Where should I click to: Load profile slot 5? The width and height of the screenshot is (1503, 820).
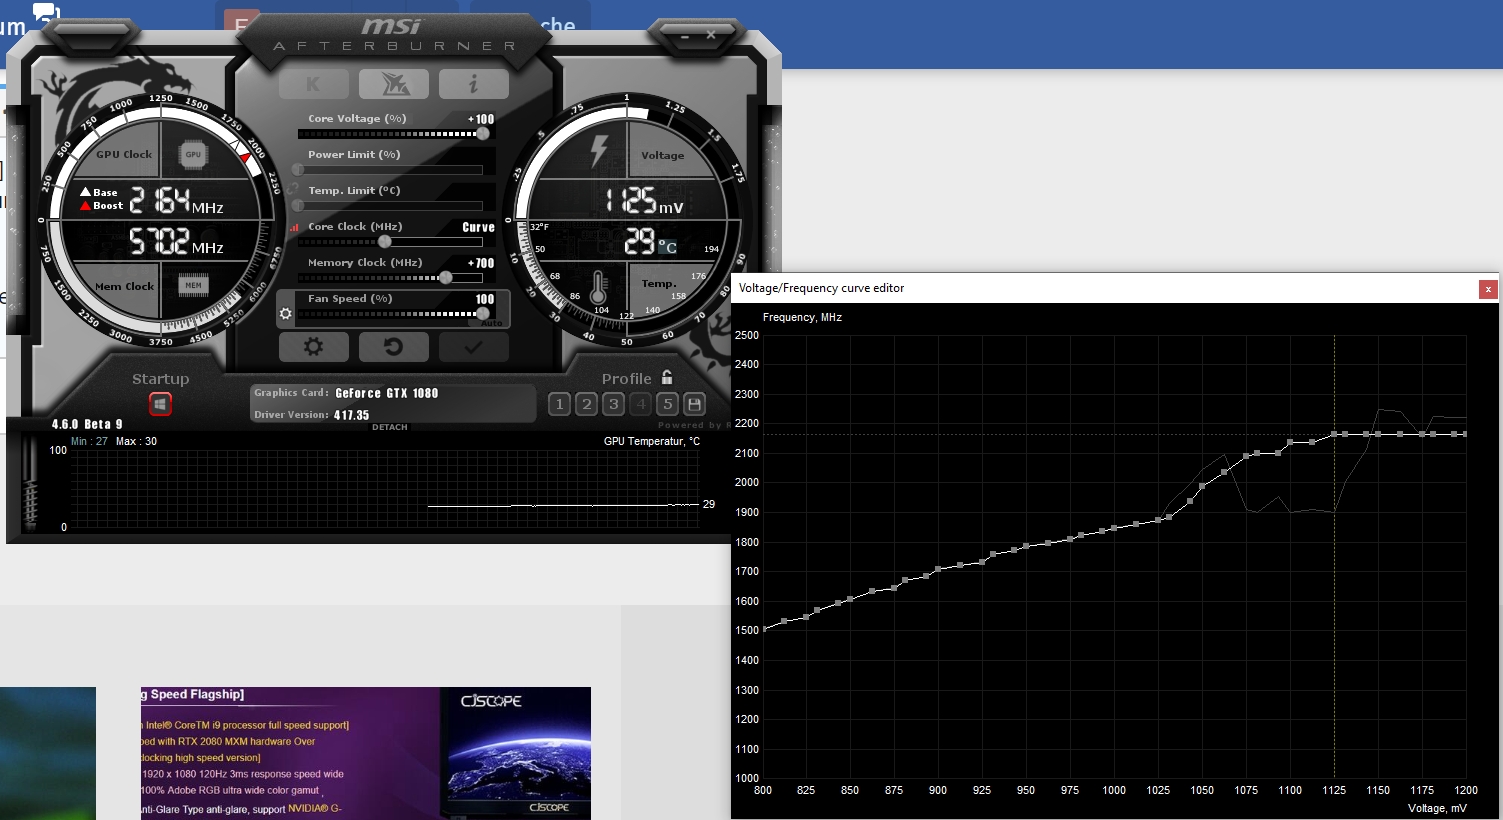pos(668,404)
